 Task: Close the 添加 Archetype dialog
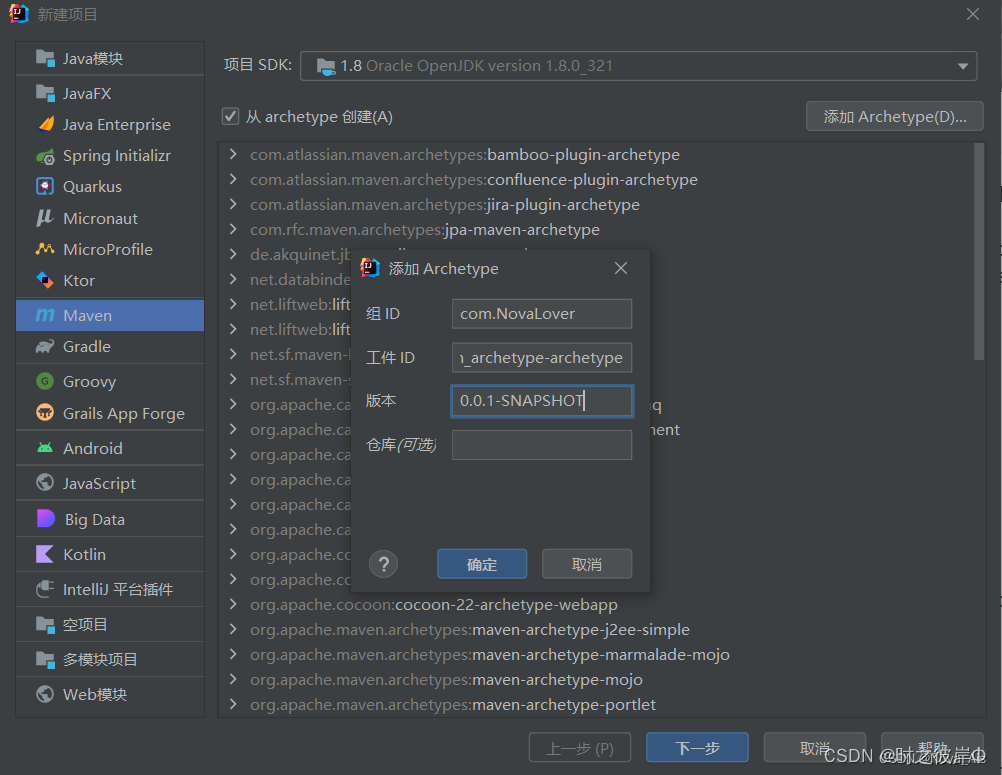pos(620,268)
